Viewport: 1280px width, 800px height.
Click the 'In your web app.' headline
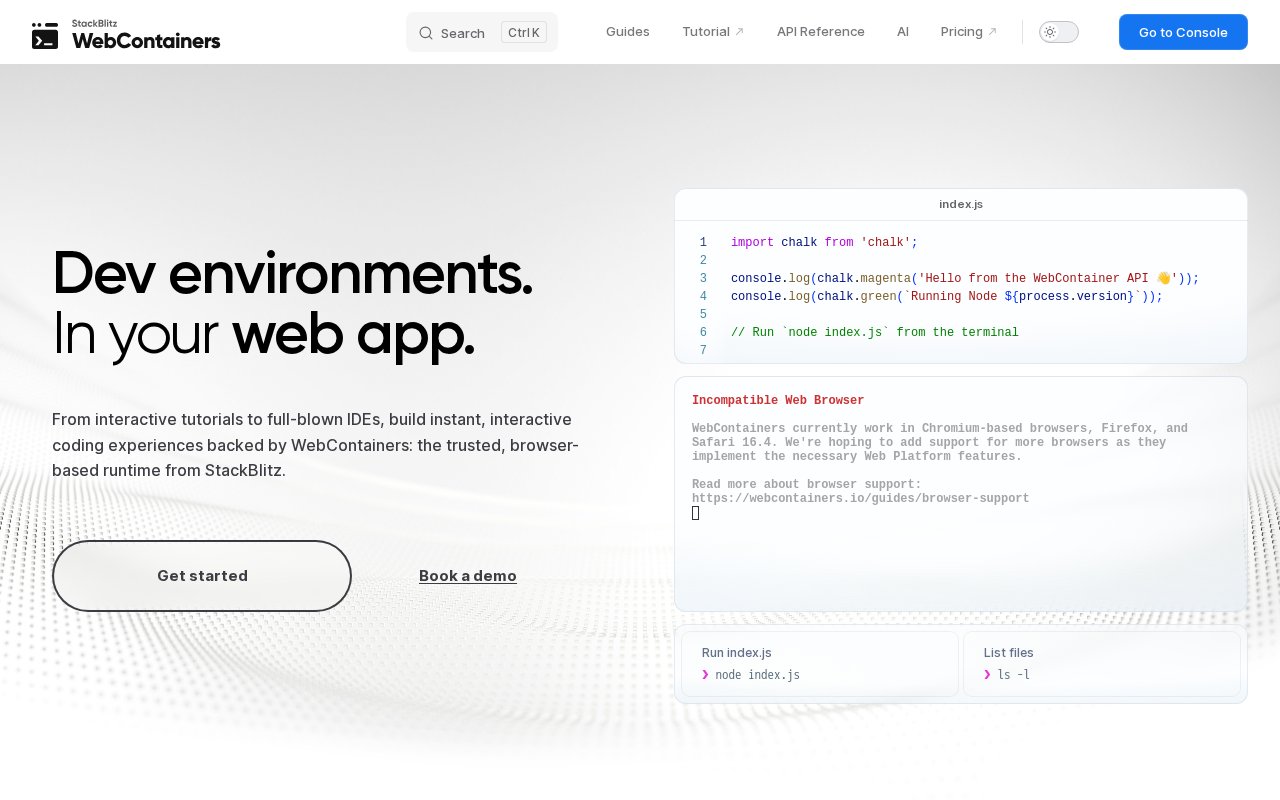[263, 335]
